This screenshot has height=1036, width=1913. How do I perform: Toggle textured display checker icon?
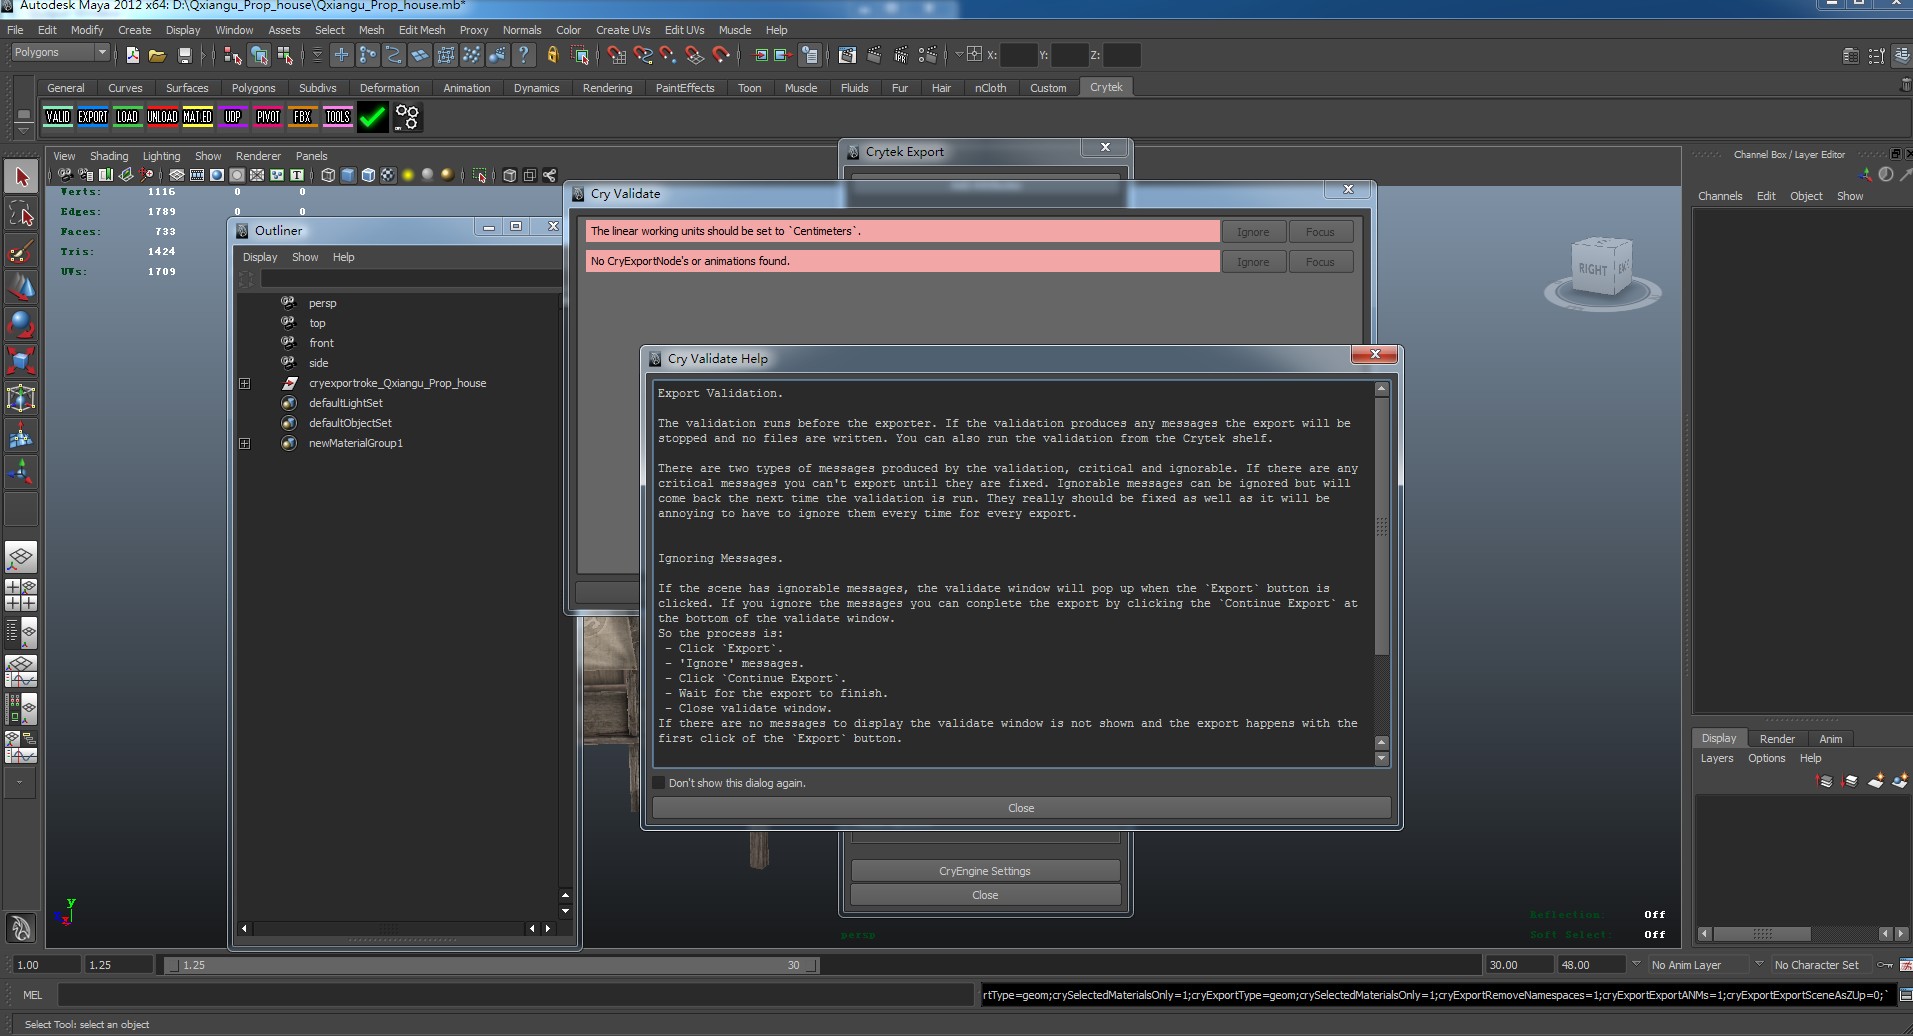pos(388,175)
